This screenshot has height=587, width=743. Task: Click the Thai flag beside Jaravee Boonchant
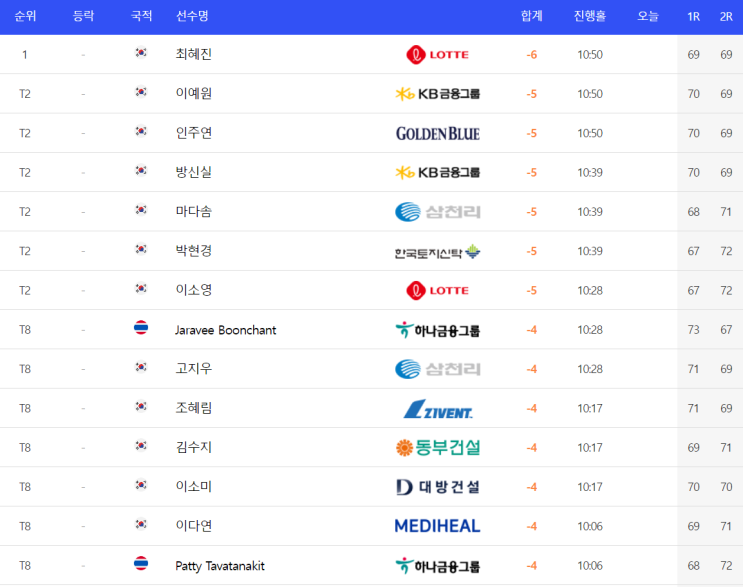141,327
